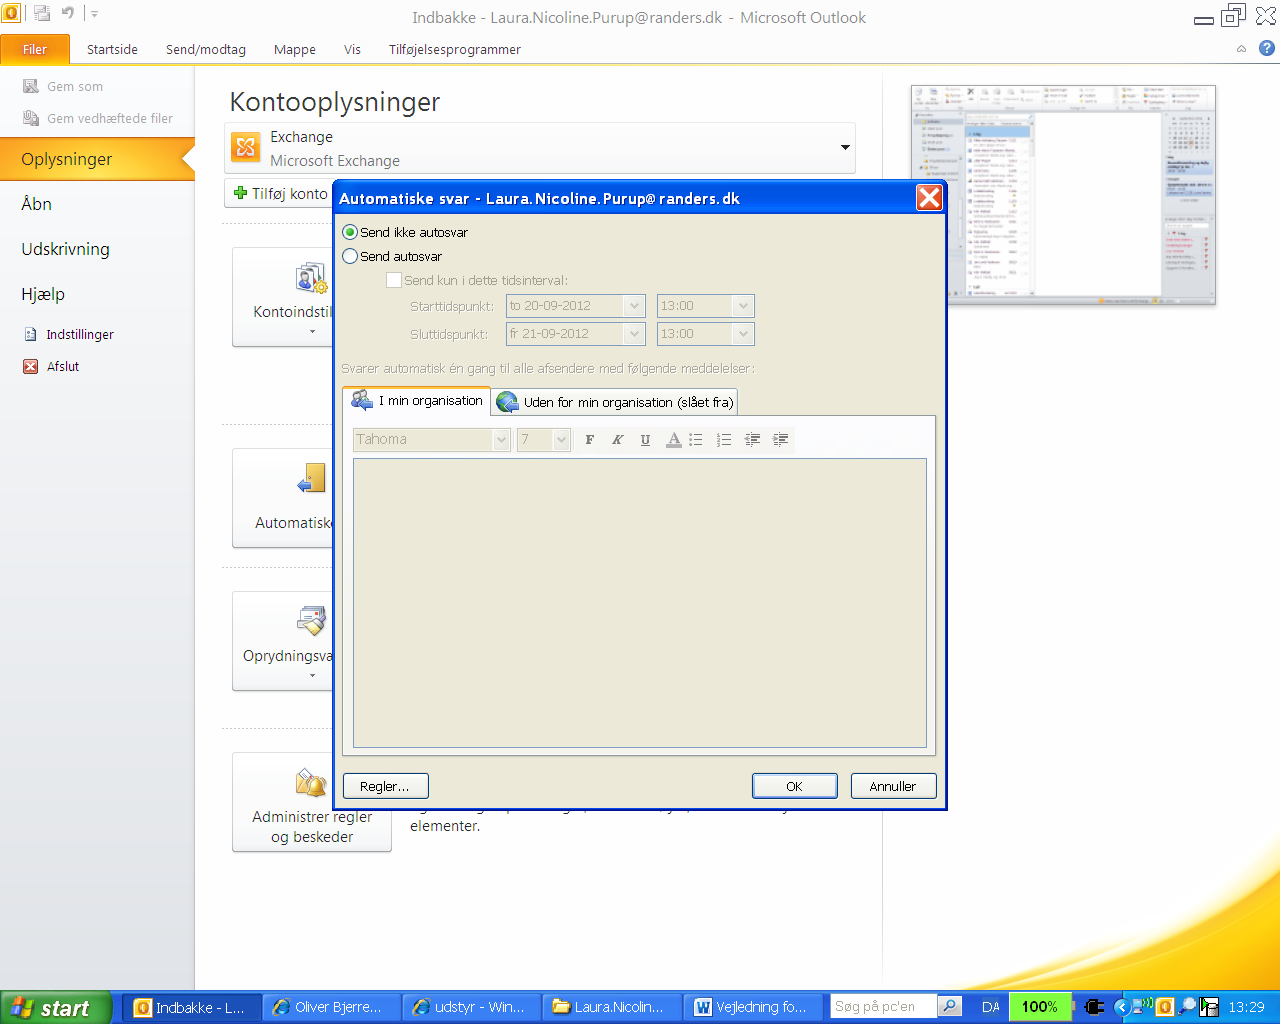
Task: Click the search magnifier icon in taskbar
Action: (x=950, y=1006)
